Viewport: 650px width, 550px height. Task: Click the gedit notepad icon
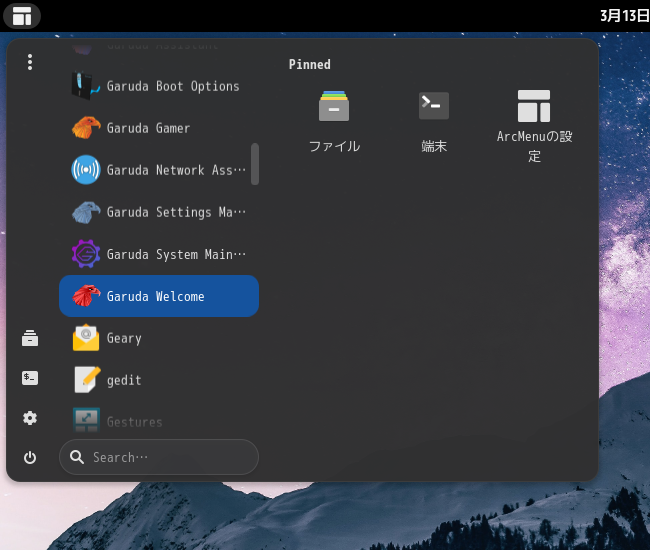(x=87, y=379)
